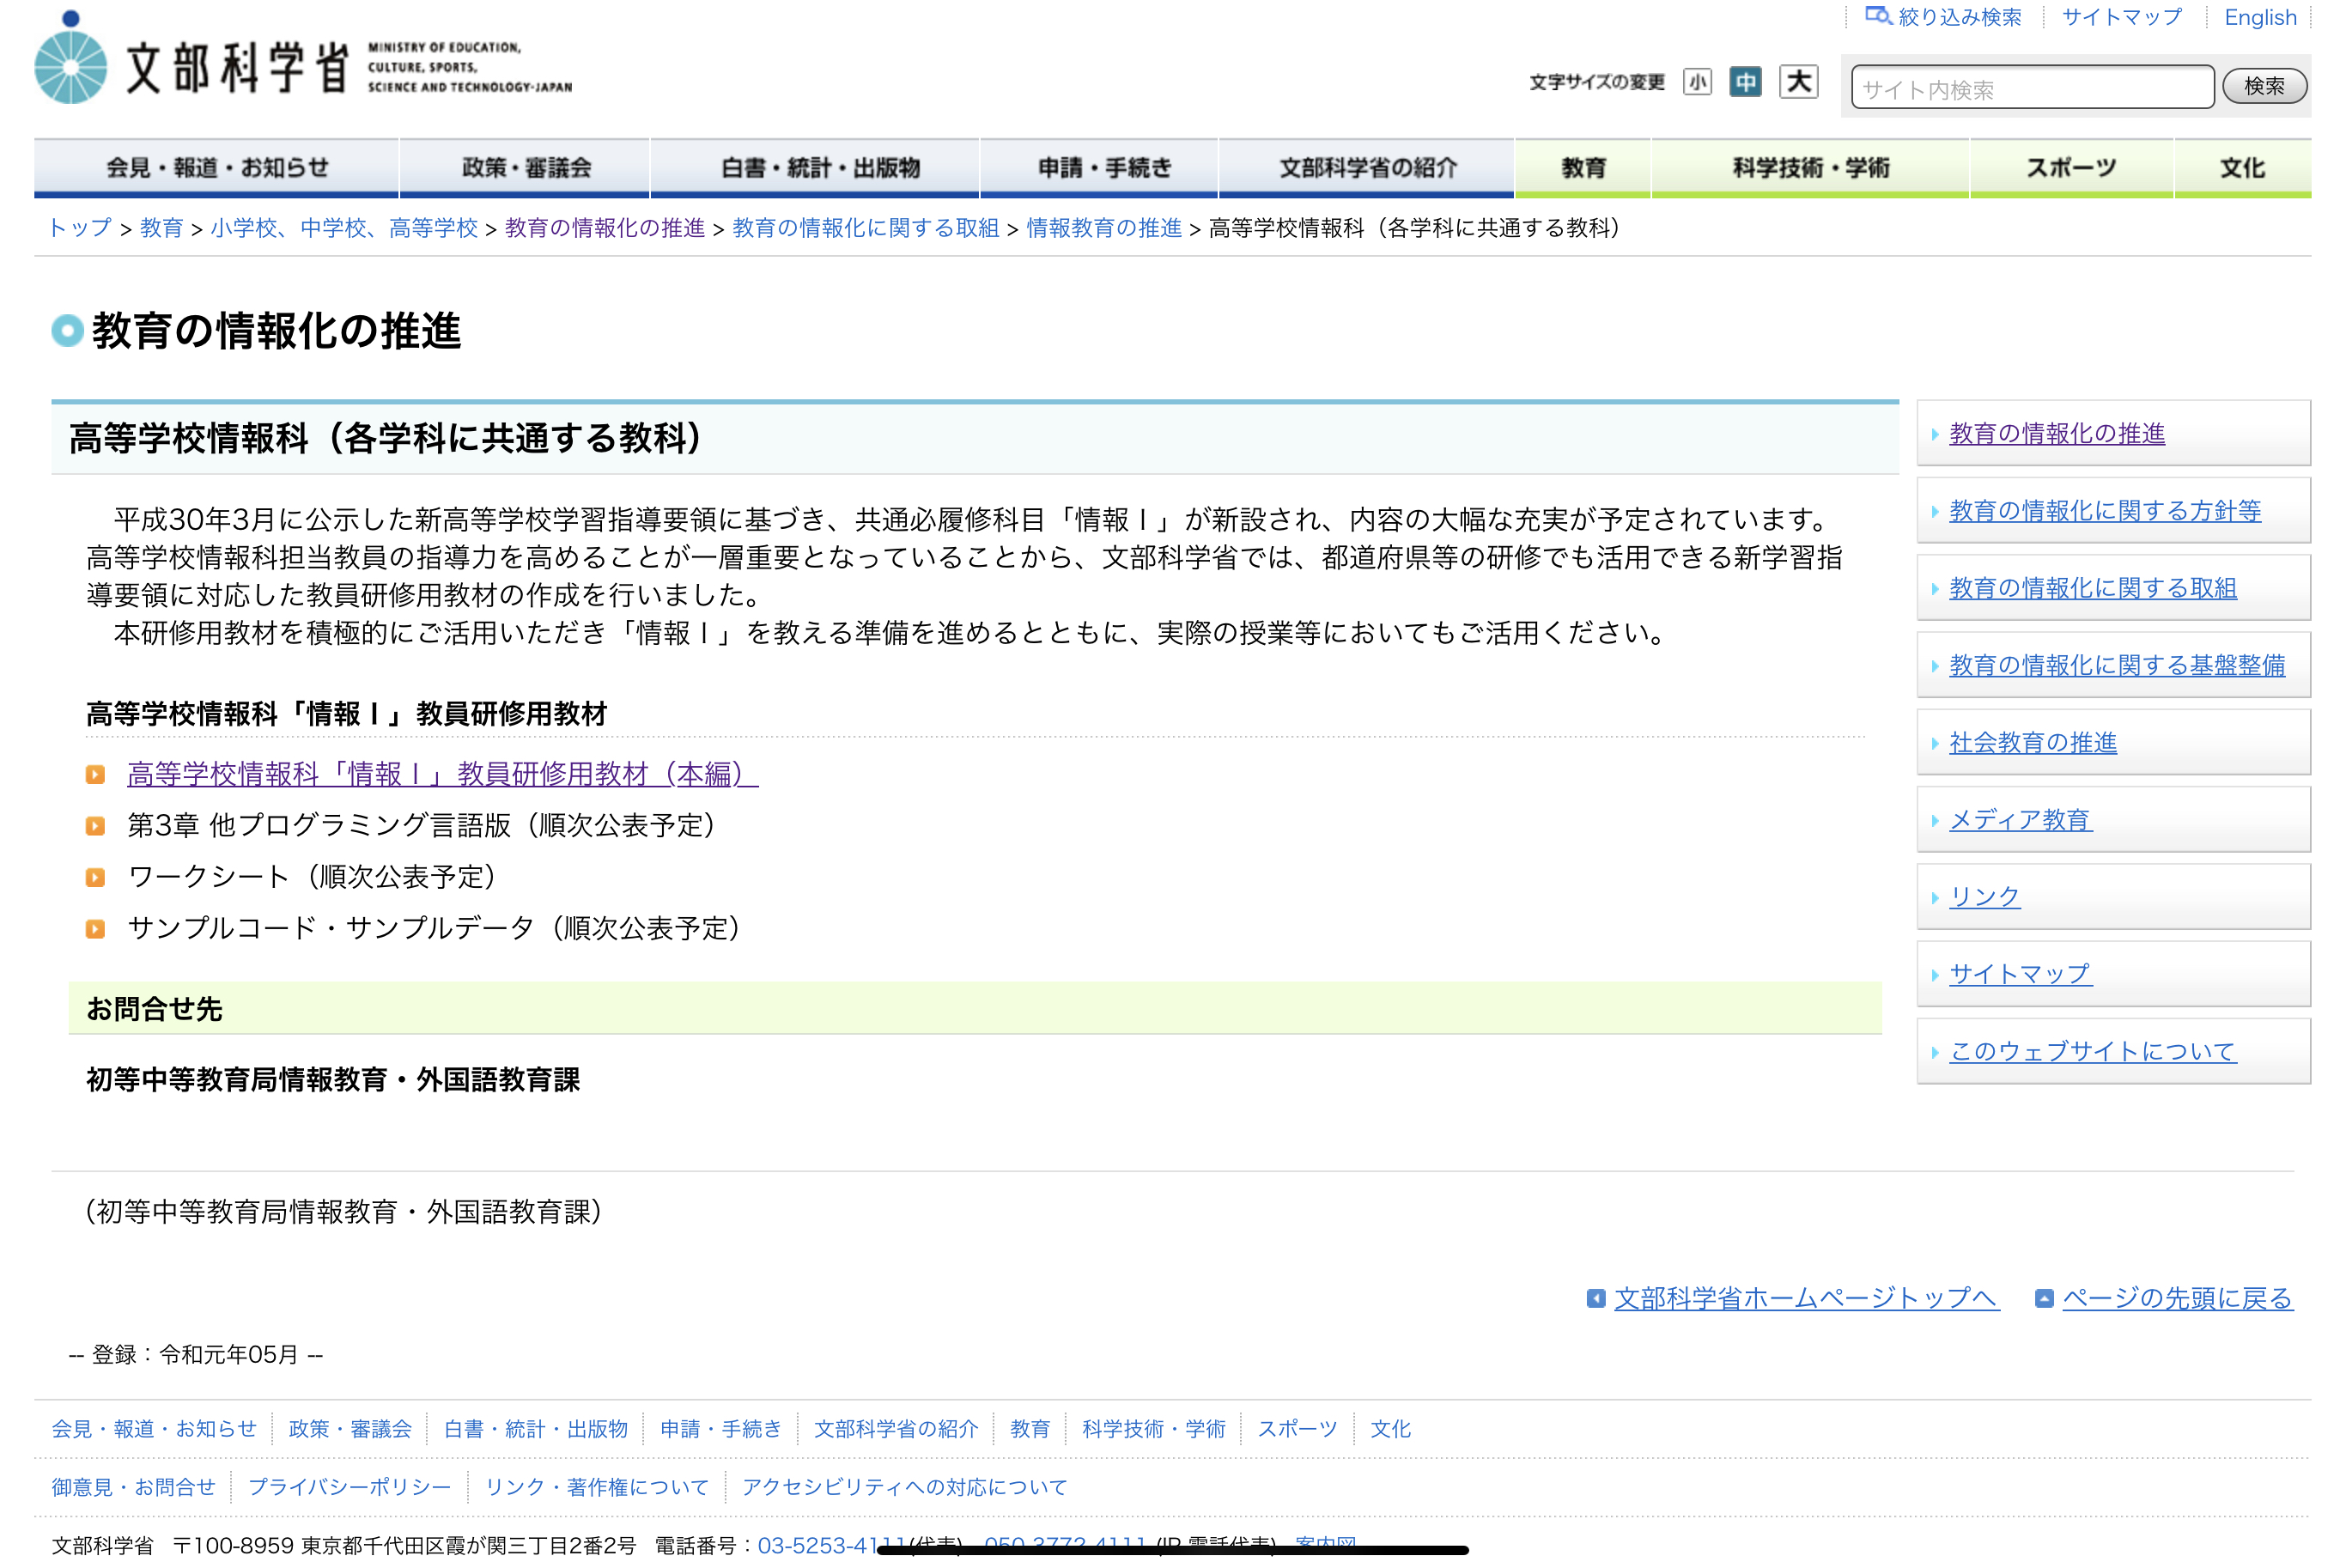Toggle the 小 font size option
Viewport: 2346px width, 1568px height.
tap(1697, 83)
